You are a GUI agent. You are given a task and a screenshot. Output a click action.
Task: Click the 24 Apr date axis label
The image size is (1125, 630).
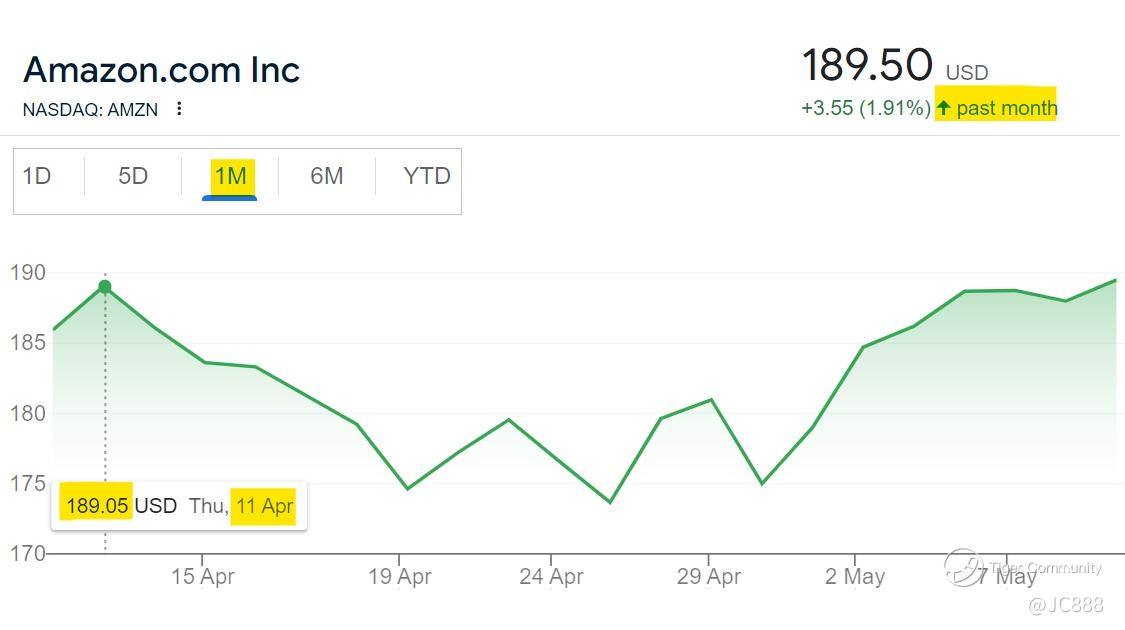point(551,577)
